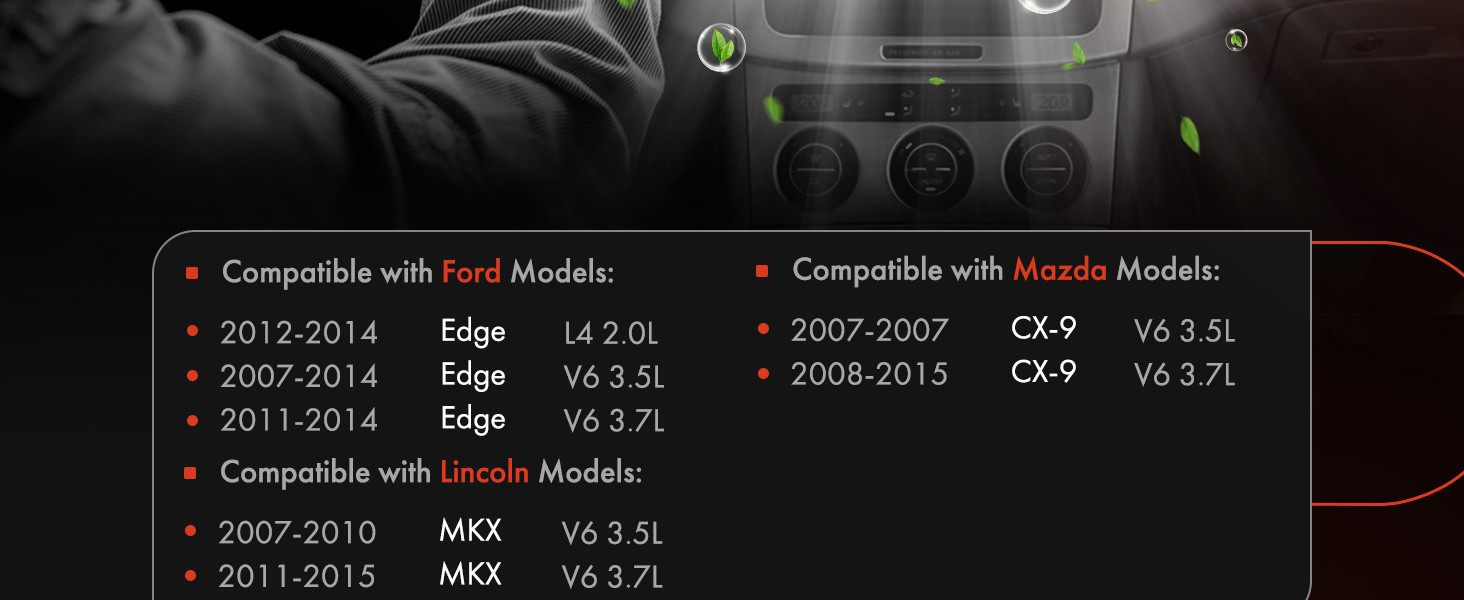Click the red square bullet before Ford heading
1464x600 pixels.
click(x=192, y=273)
